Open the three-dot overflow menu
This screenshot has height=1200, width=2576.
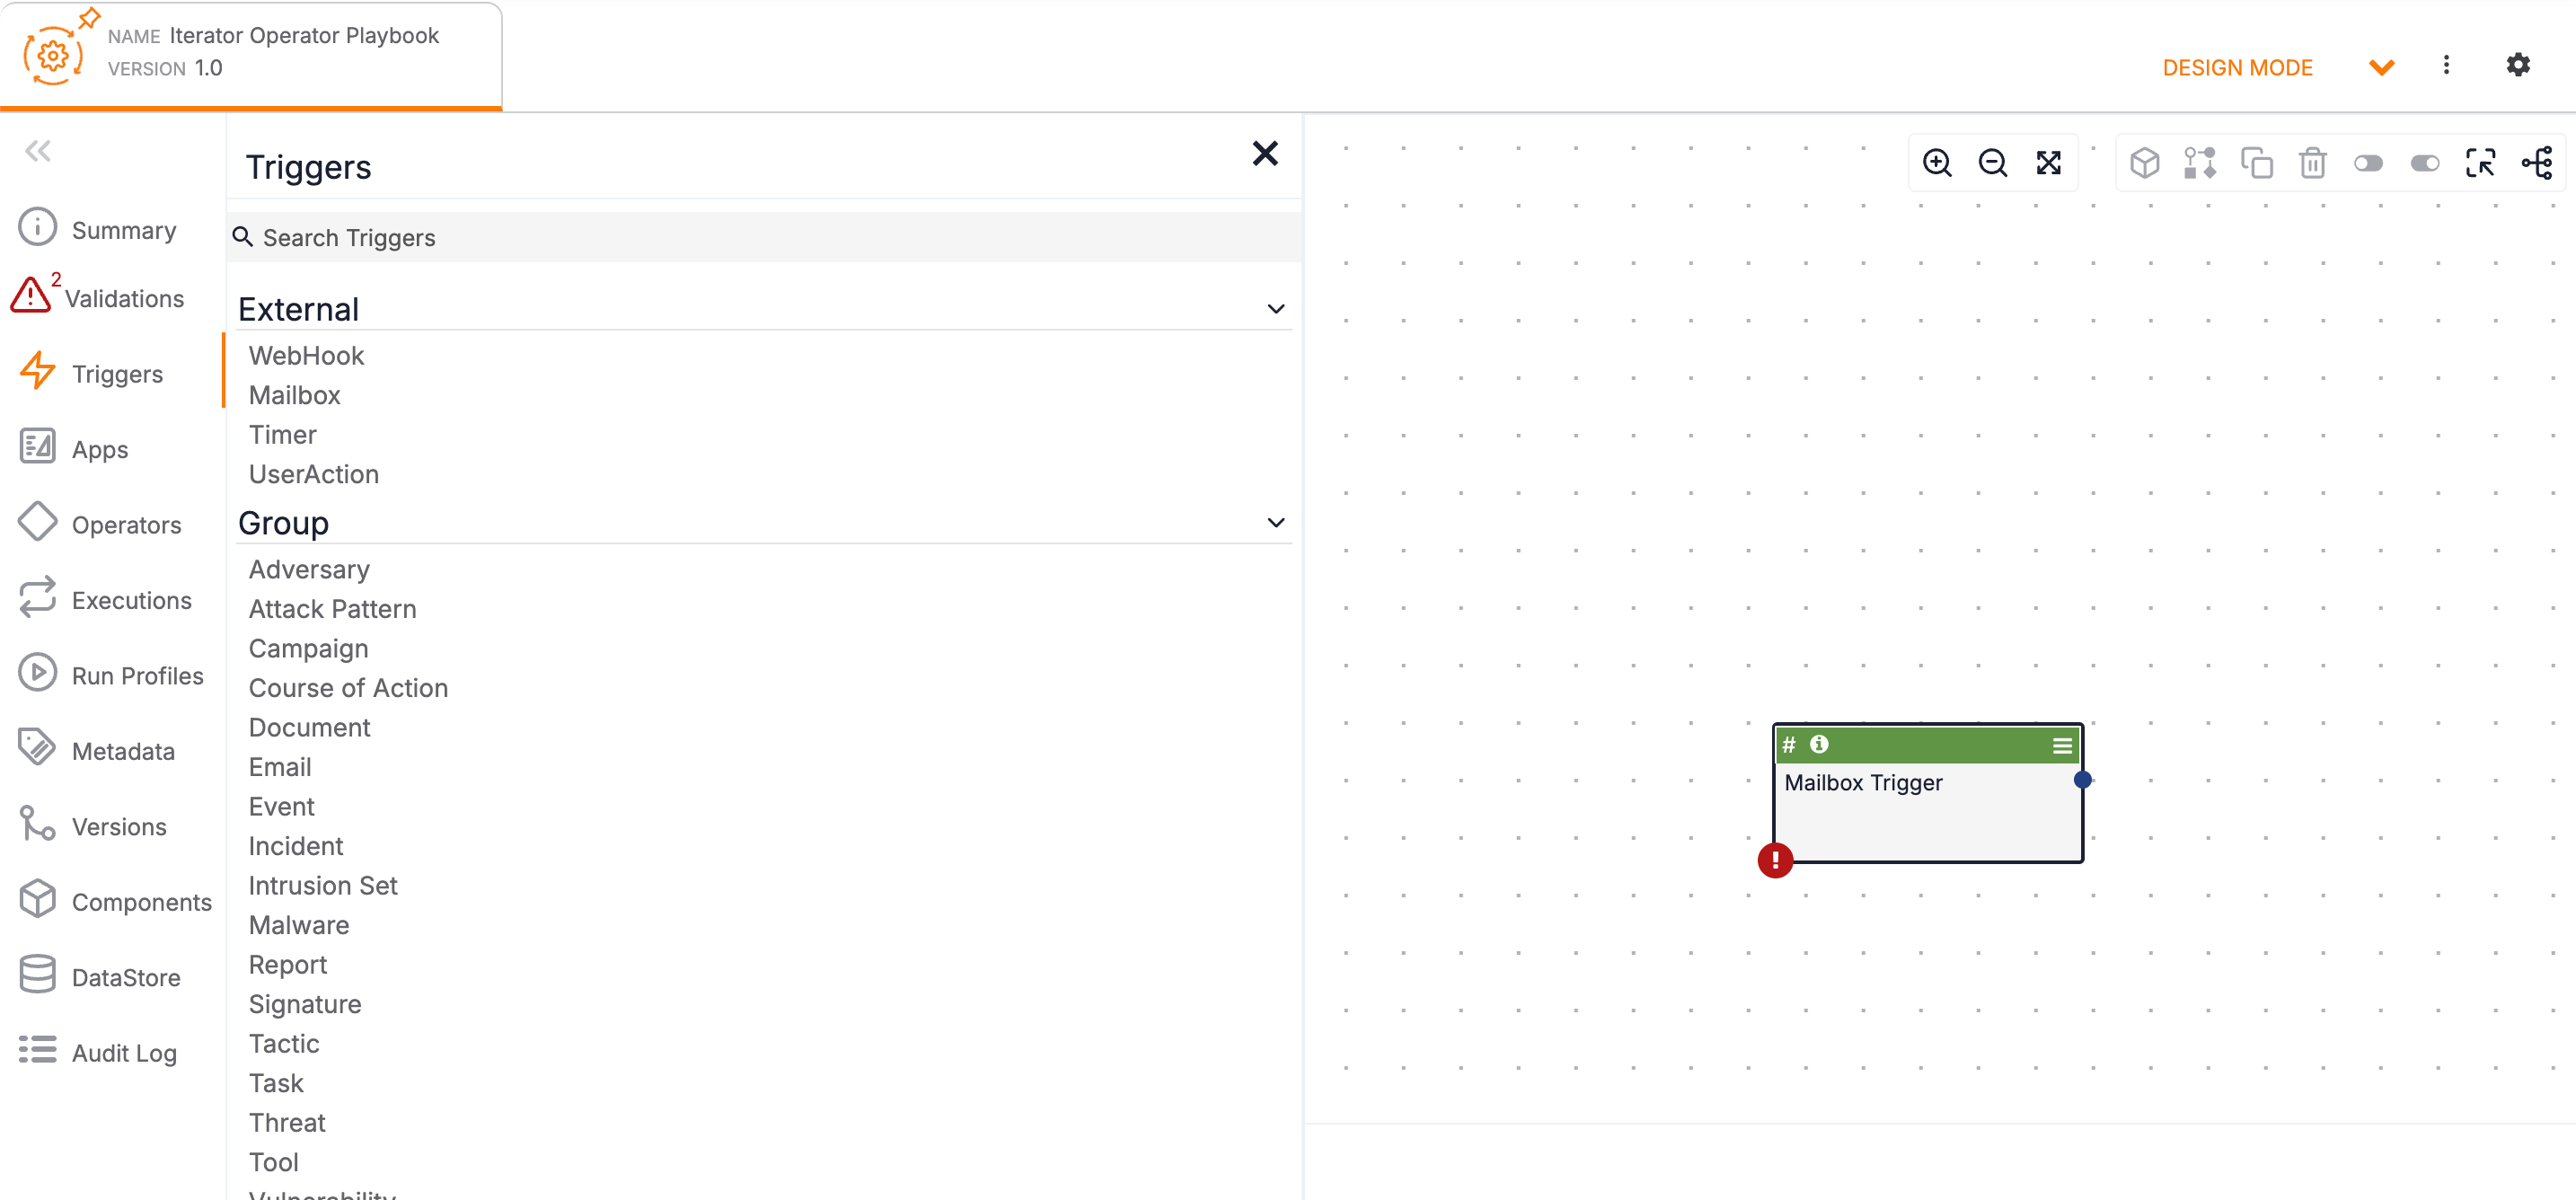(x=2447, y=65)
